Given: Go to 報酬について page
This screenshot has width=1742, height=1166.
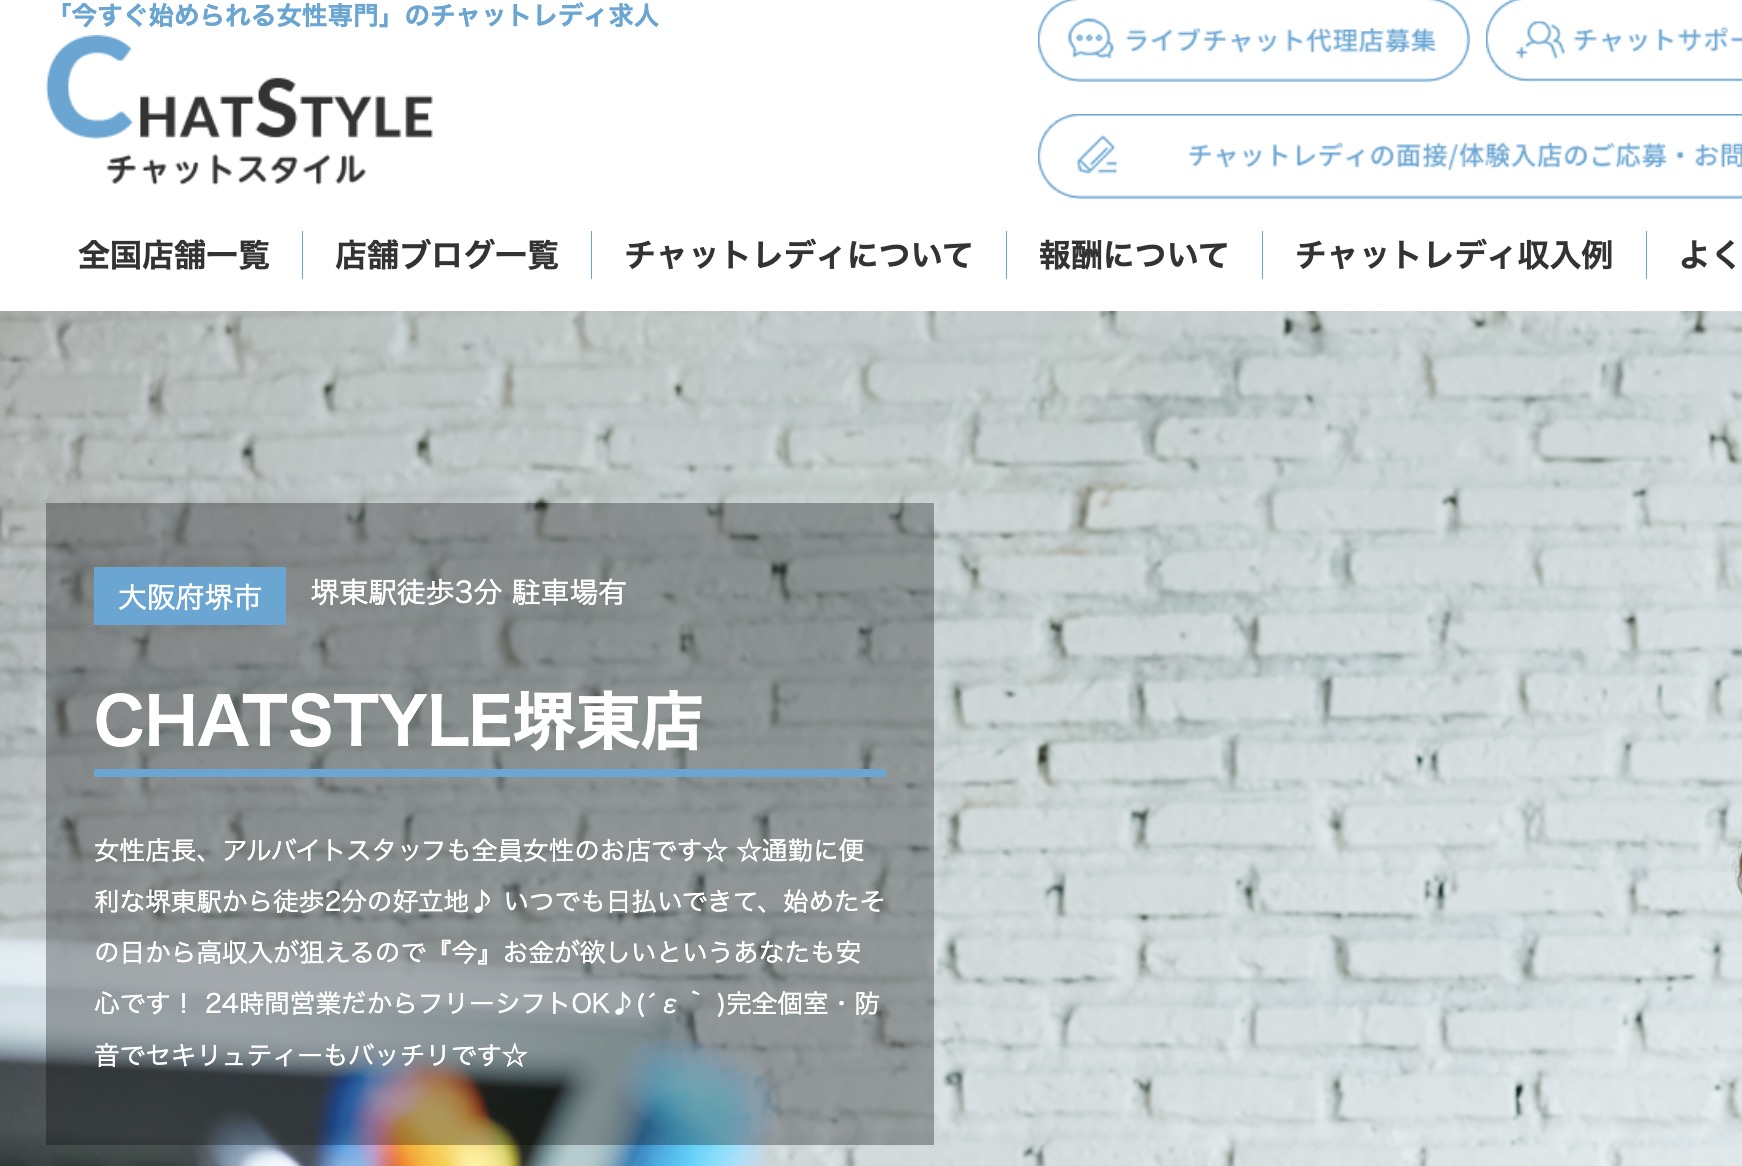Looking at the screenshot, I should click(x=1134, y=255).
